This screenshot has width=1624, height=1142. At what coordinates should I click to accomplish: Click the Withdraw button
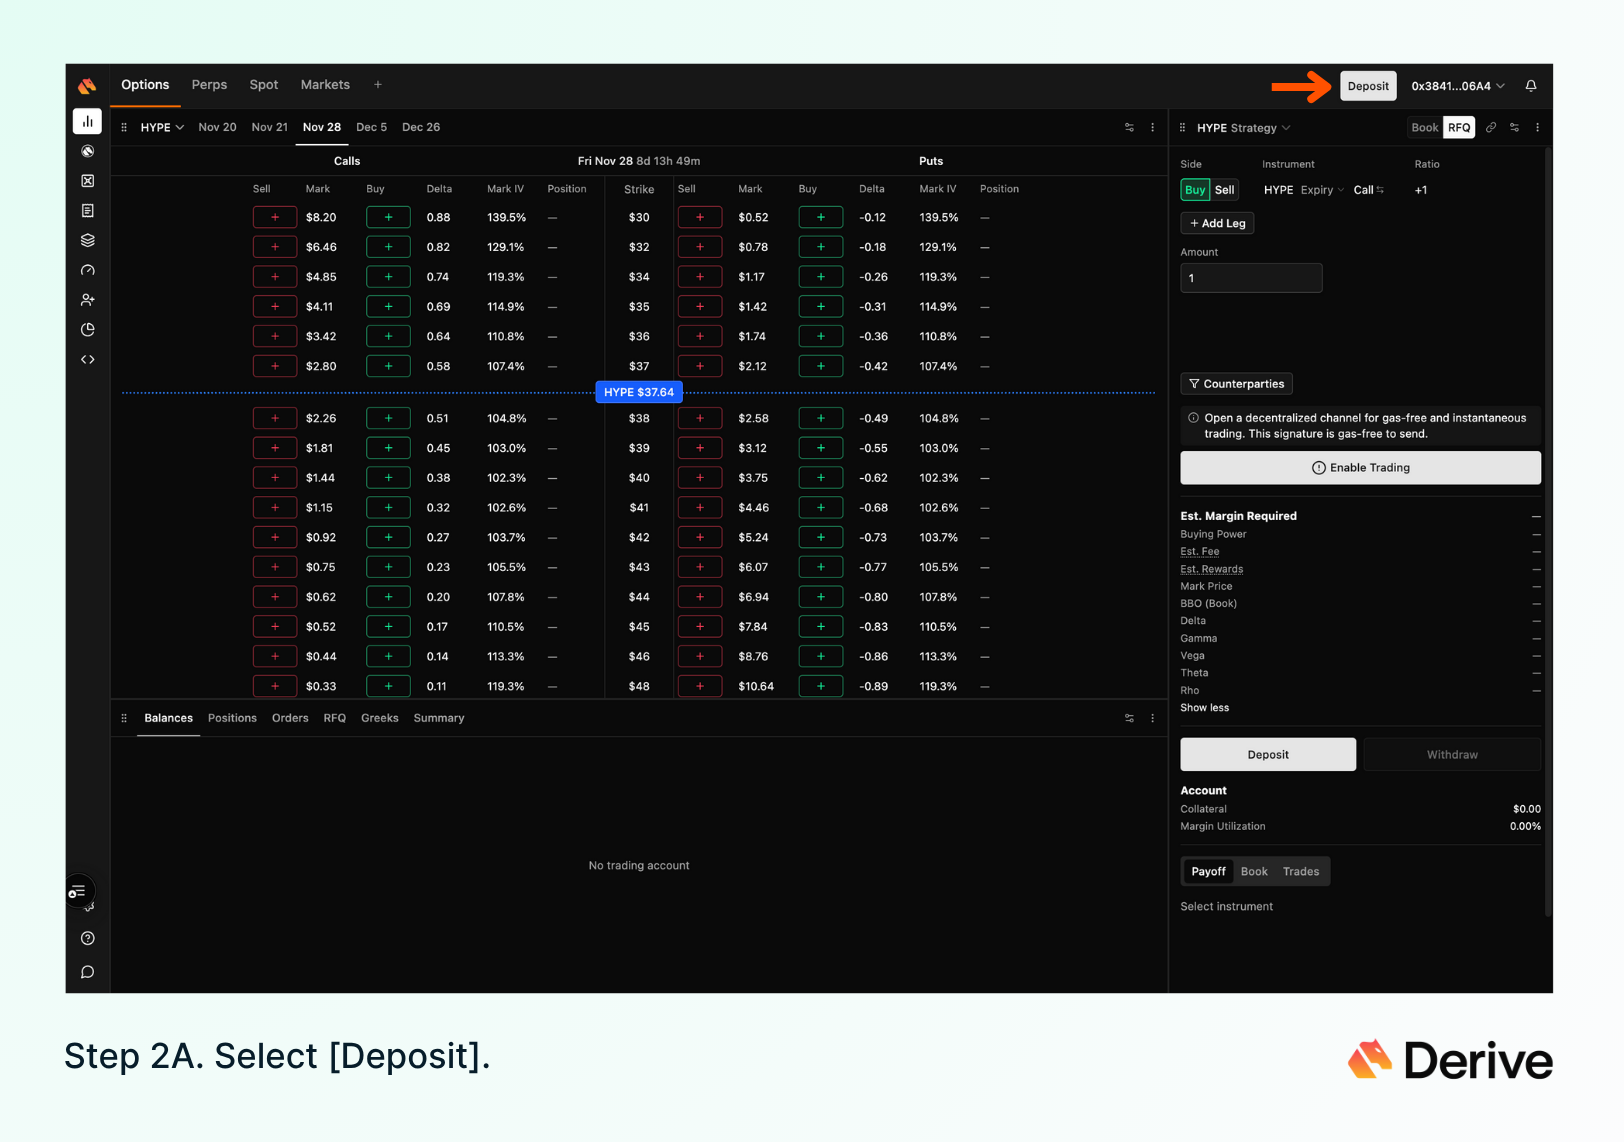pyautogui.click(x=1452, y=755)
